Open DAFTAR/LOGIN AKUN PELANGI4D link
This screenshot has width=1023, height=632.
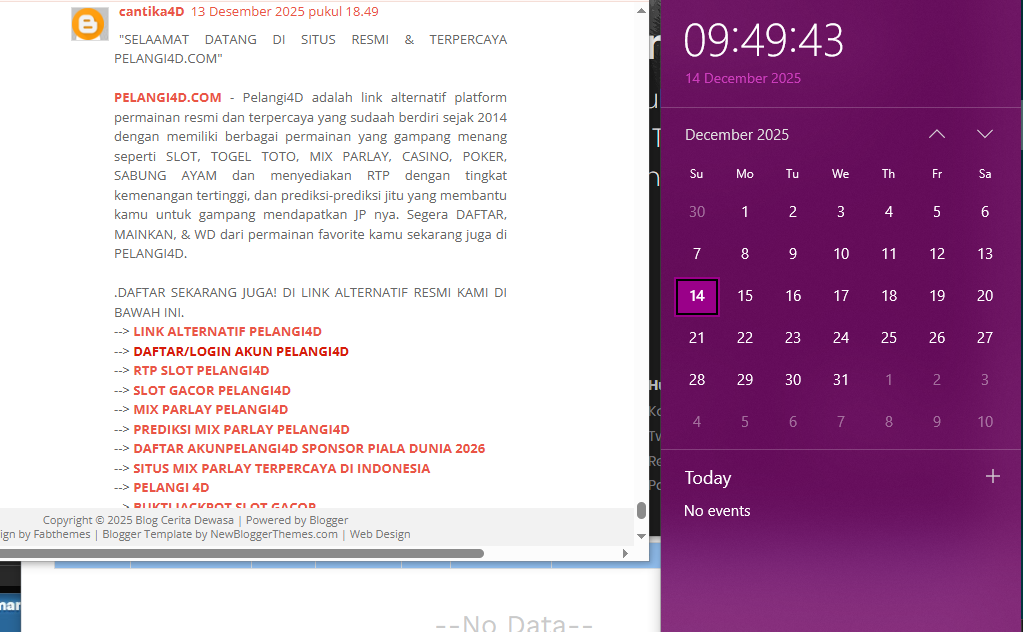coord(241,352)
